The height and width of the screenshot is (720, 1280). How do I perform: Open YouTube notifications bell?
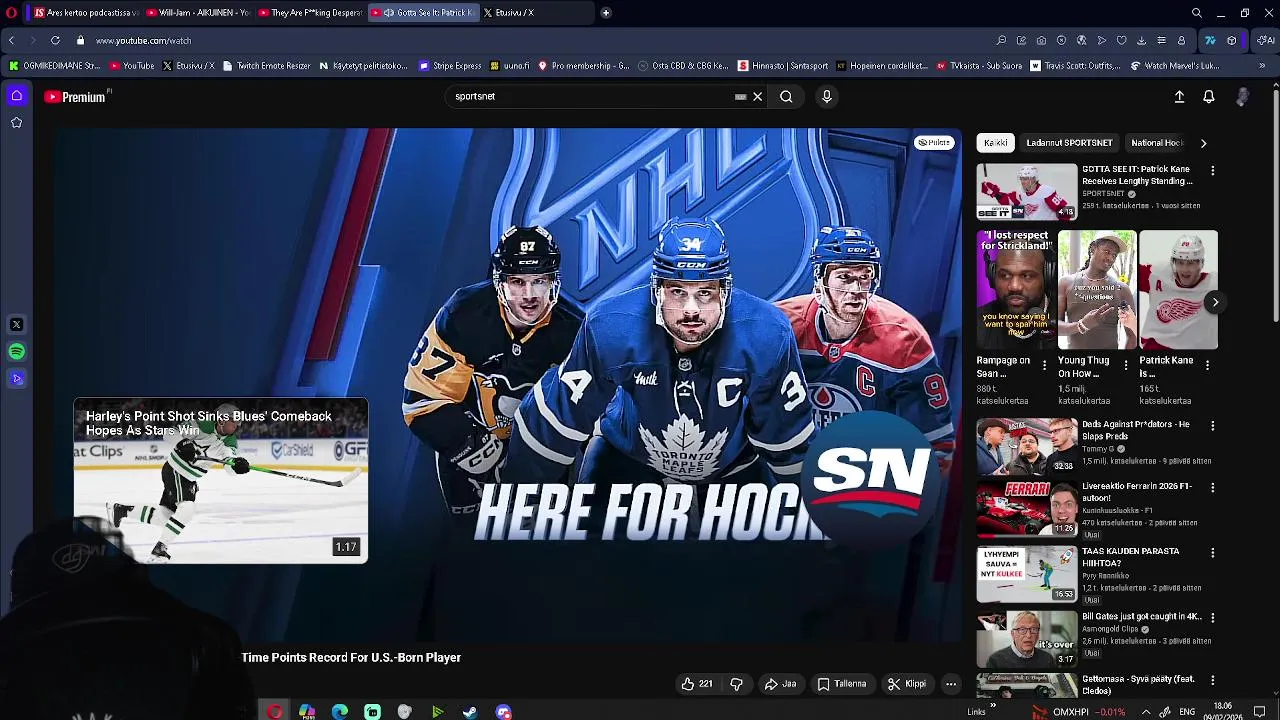point(1209,97)
